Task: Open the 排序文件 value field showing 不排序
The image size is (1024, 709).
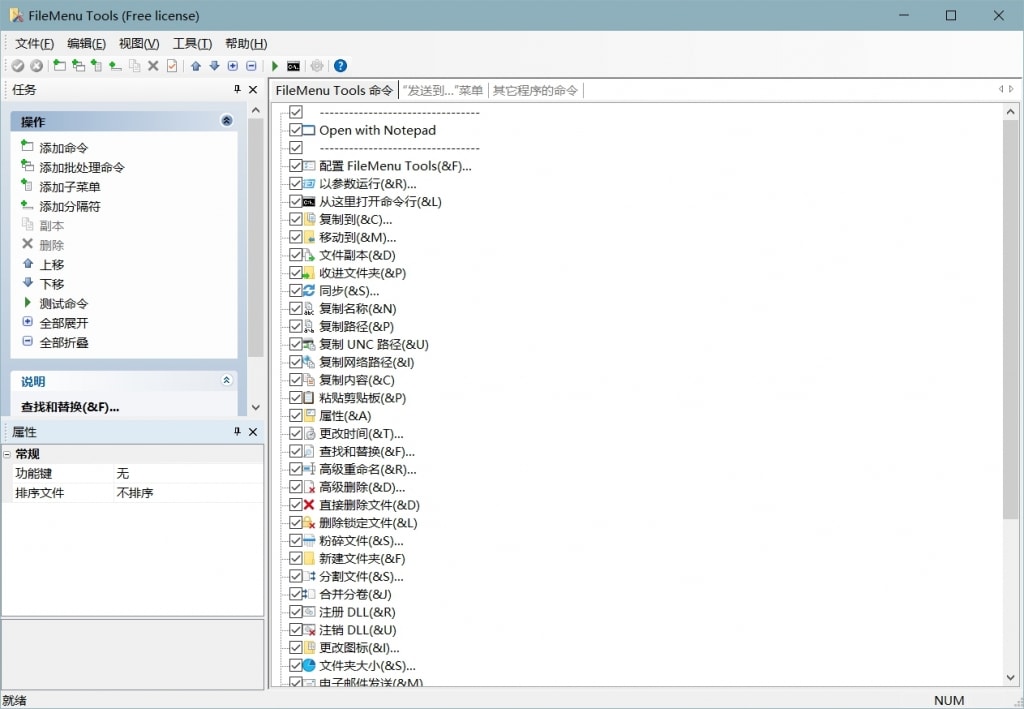Action: tap(188, 493)
